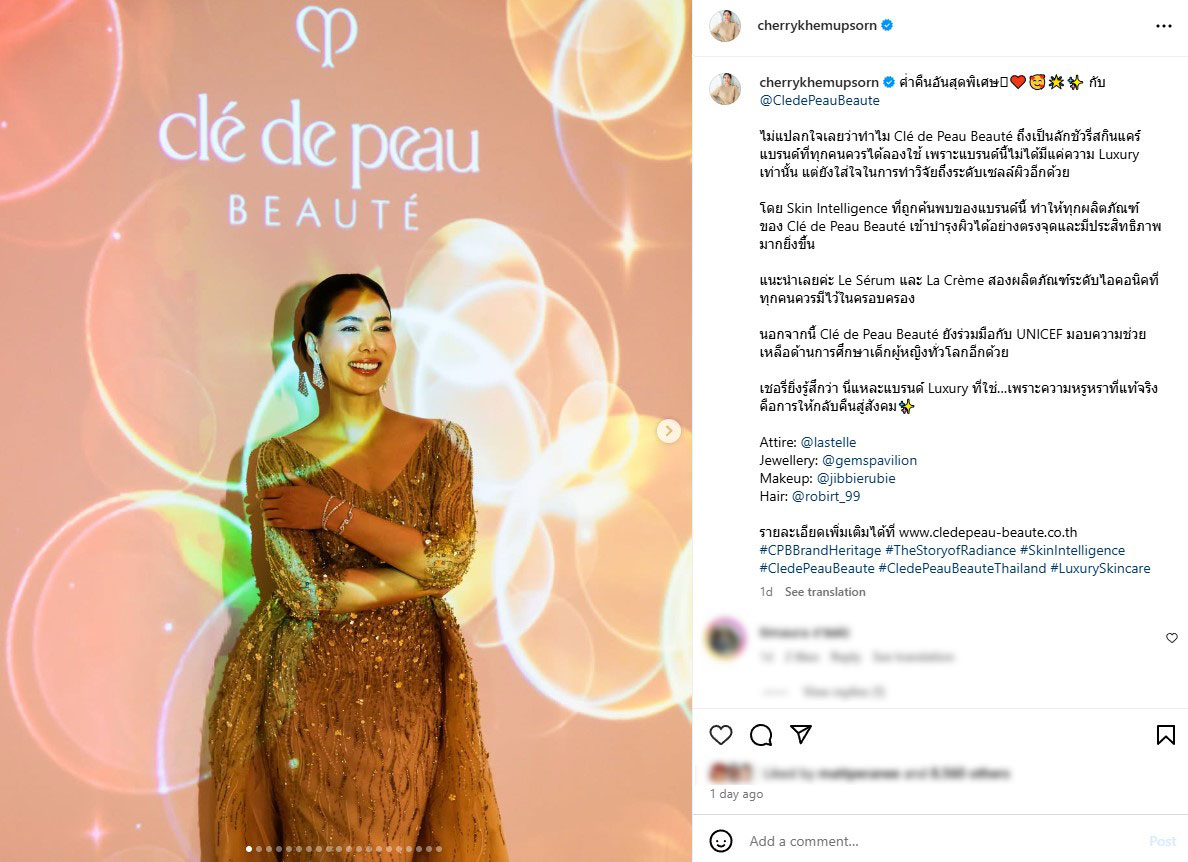Open cherrykhemupsorn username in header
This screenshot has height=862, width=1188.
817,25
